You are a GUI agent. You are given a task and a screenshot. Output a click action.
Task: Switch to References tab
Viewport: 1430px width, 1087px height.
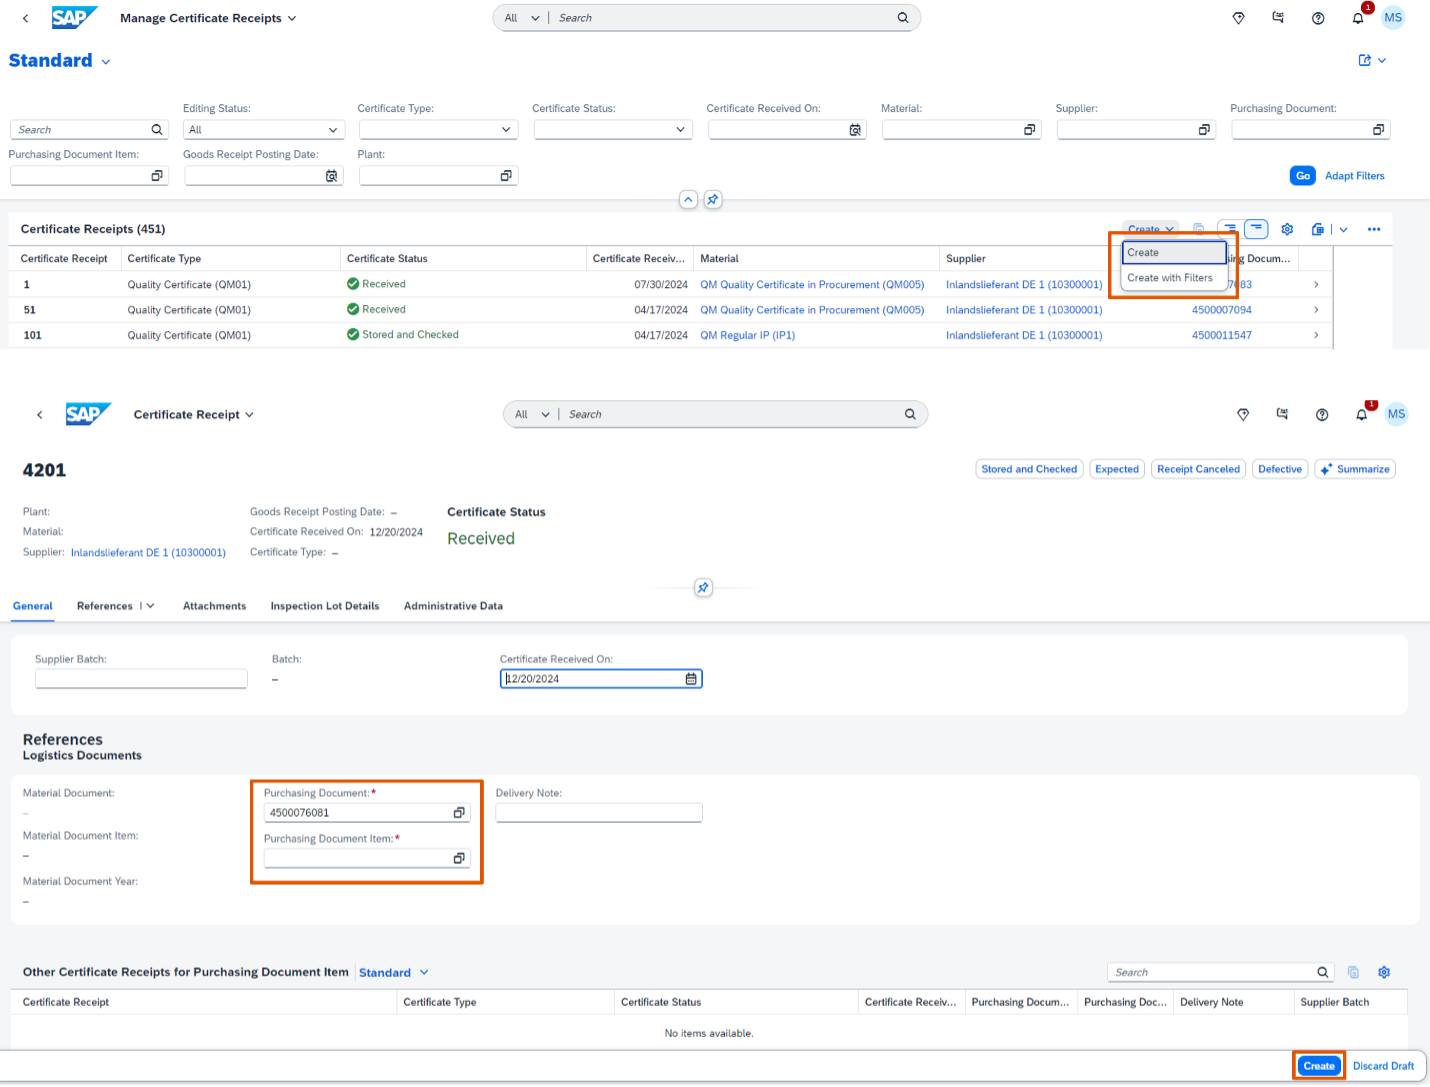105,606
